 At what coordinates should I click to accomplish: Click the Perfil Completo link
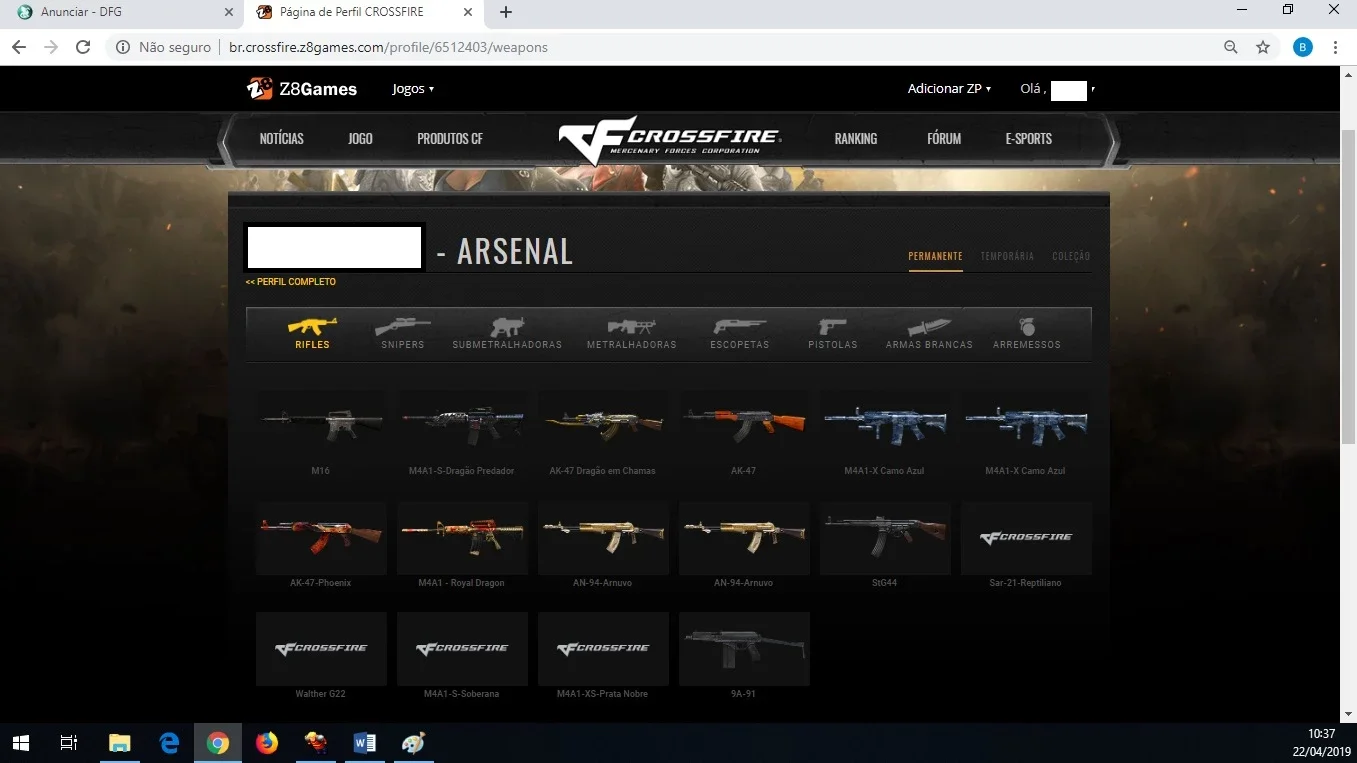[x=291, y=282]
